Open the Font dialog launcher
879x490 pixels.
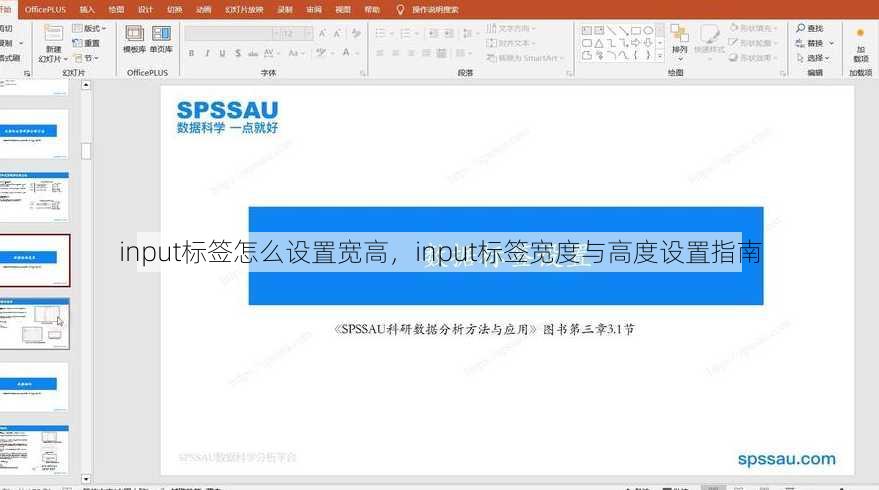(363, 73)
